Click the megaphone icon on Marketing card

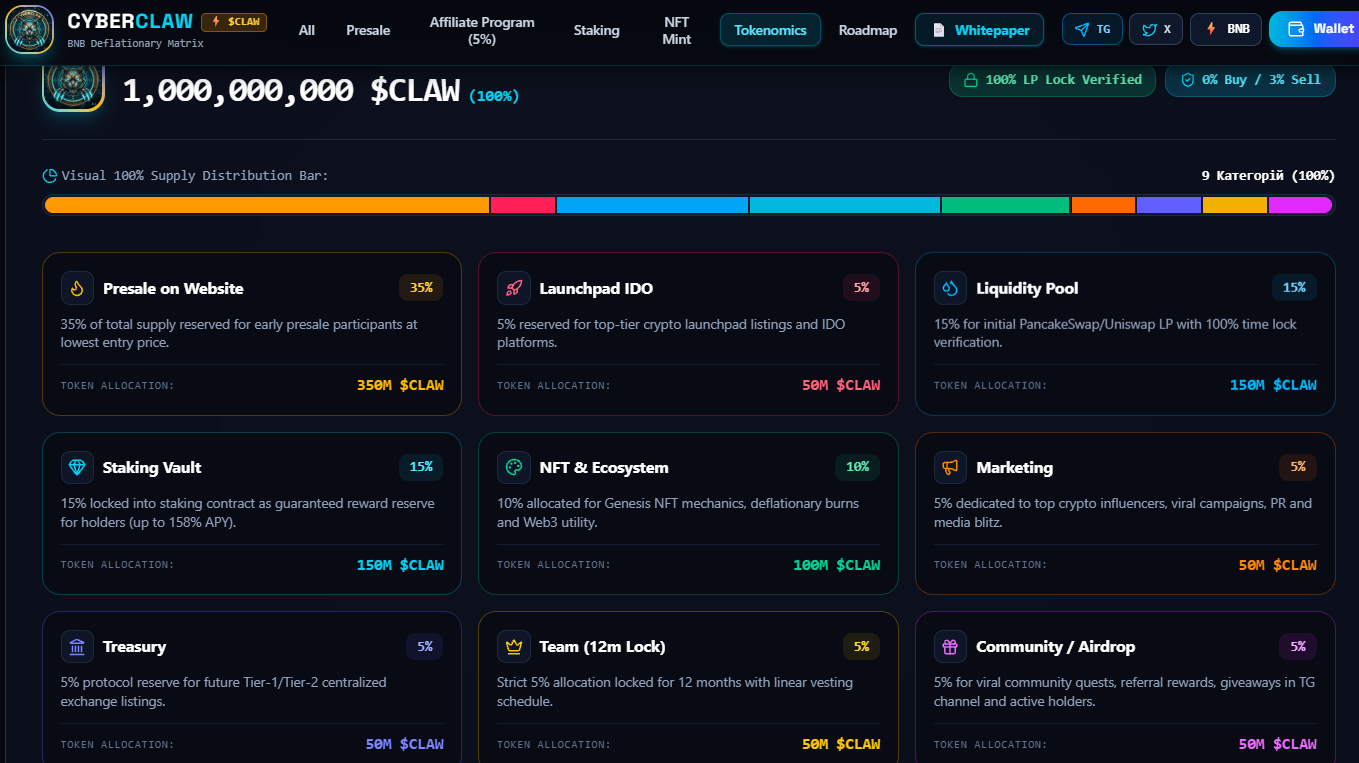pos(950,467)
